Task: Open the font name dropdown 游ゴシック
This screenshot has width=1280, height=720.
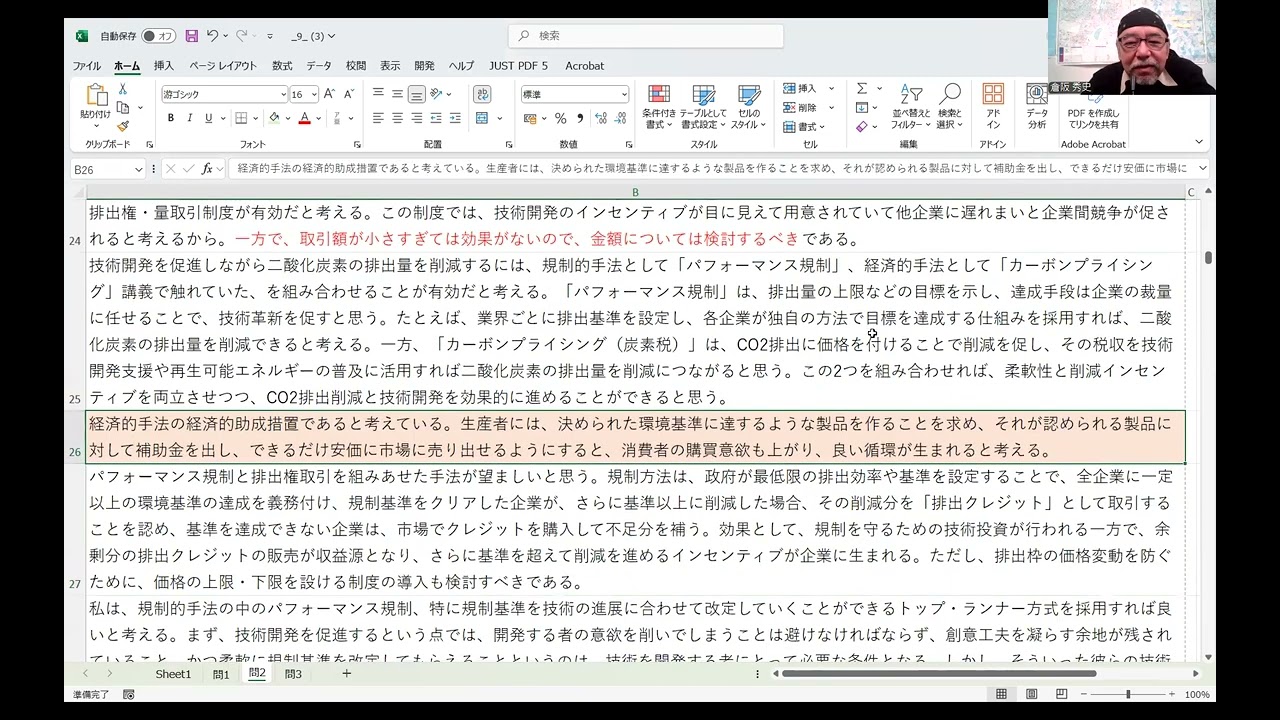Action: 283,94
